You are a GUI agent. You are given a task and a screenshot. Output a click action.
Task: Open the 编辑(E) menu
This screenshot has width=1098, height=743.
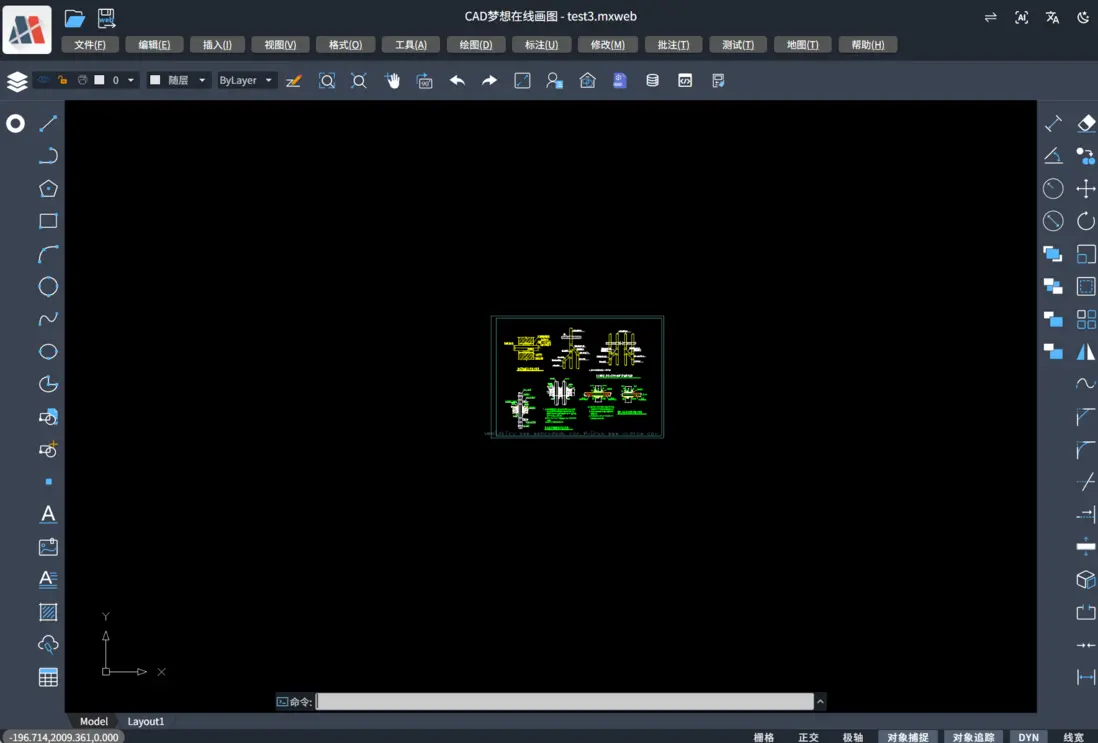pyautogui.click(x=154, y=45)
